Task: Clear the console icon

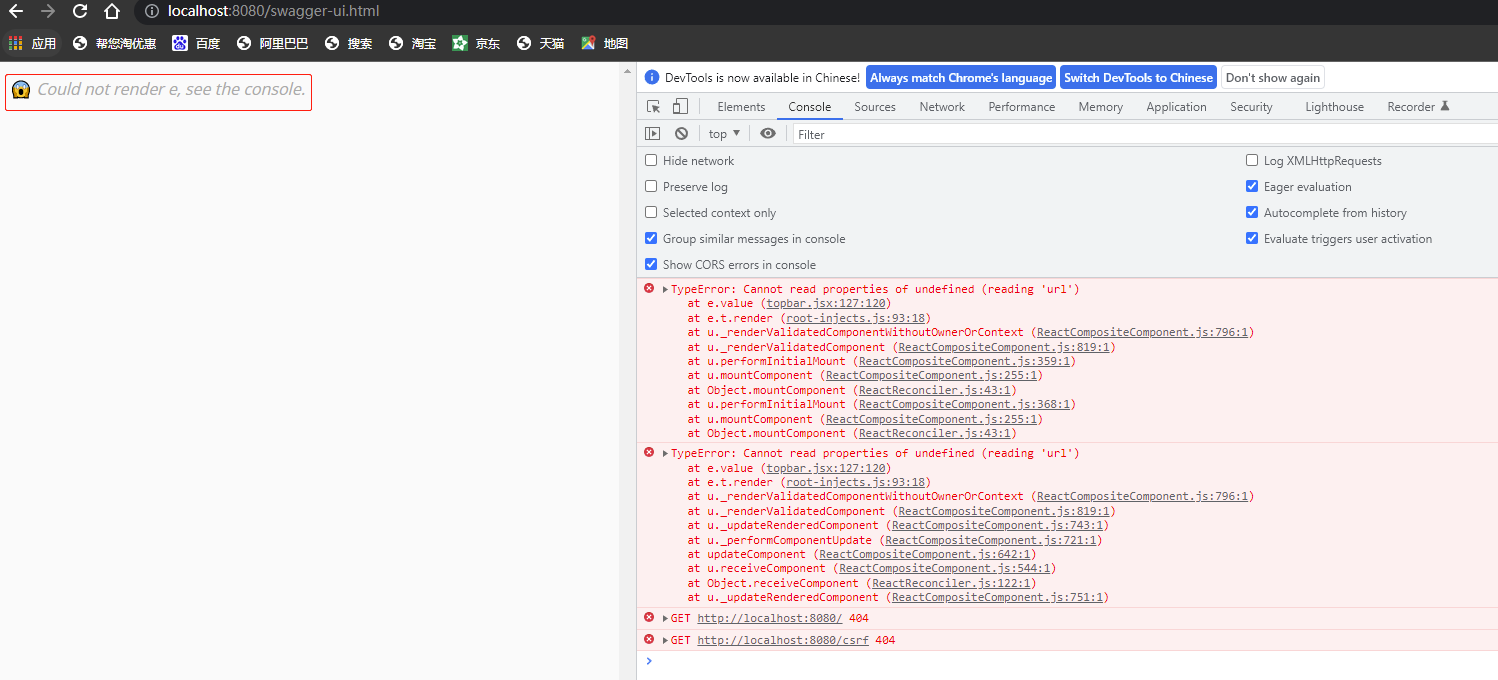Action: 682,133
